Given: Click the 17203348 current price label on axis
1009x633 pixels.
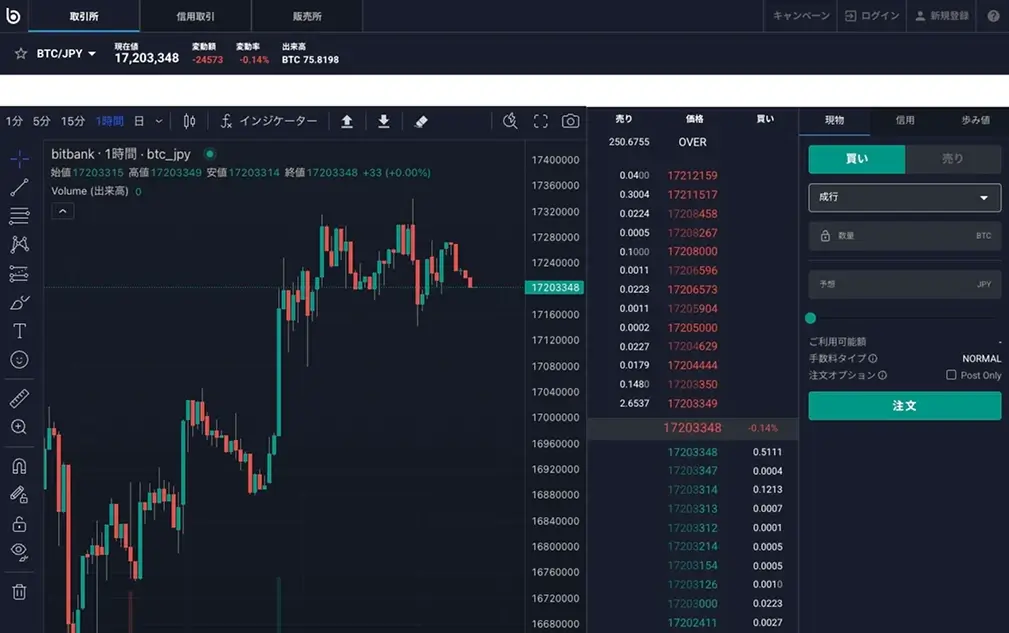Looking at the screenshot, I should pyautogui.click(x=555, y=288).
